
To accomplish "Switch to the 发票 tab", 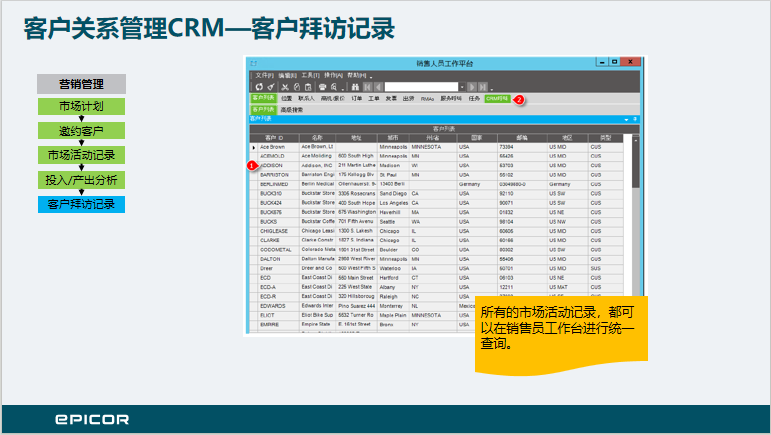I will tap(391, 99).
